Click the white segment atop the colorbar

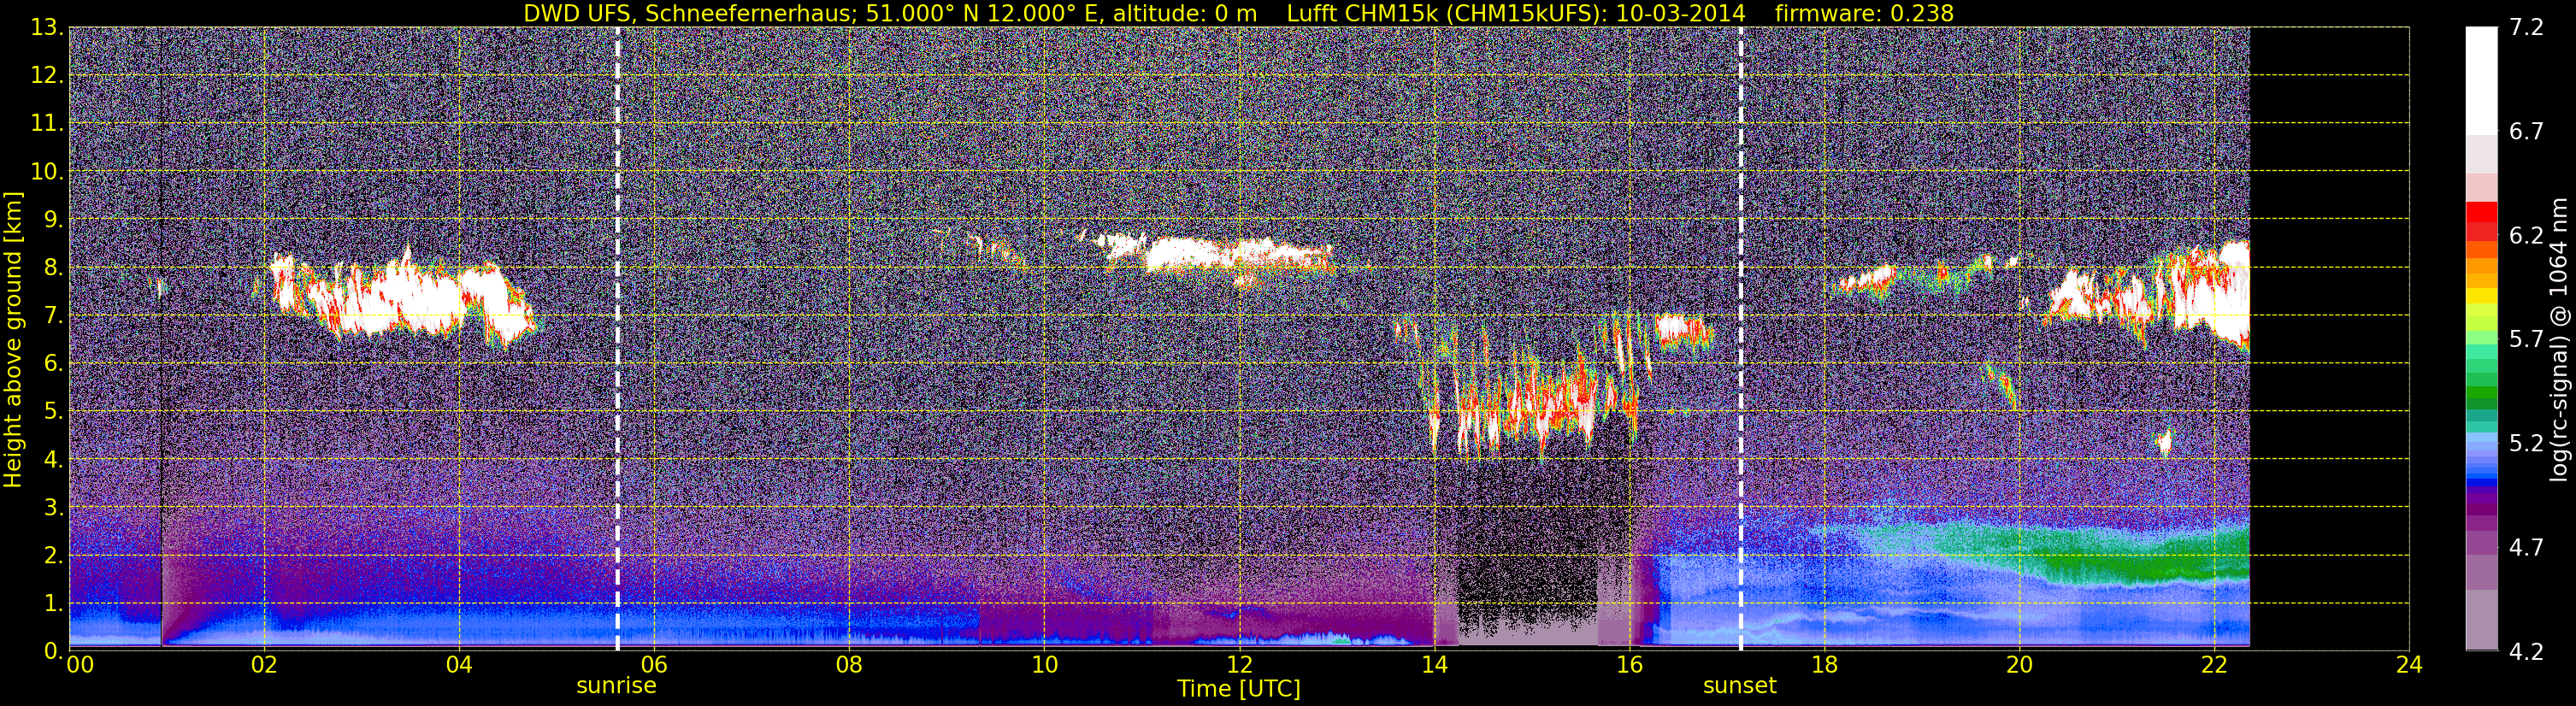2481,80
